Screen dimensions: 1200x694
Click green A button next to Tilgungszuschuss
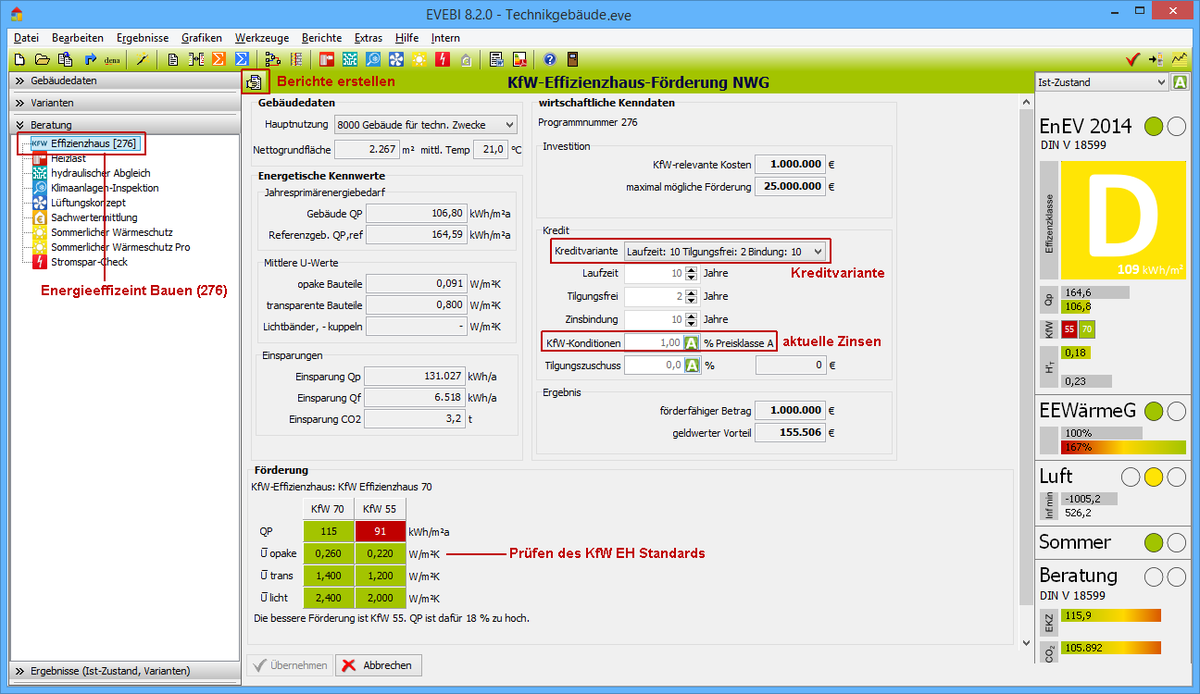click(692, 366)
